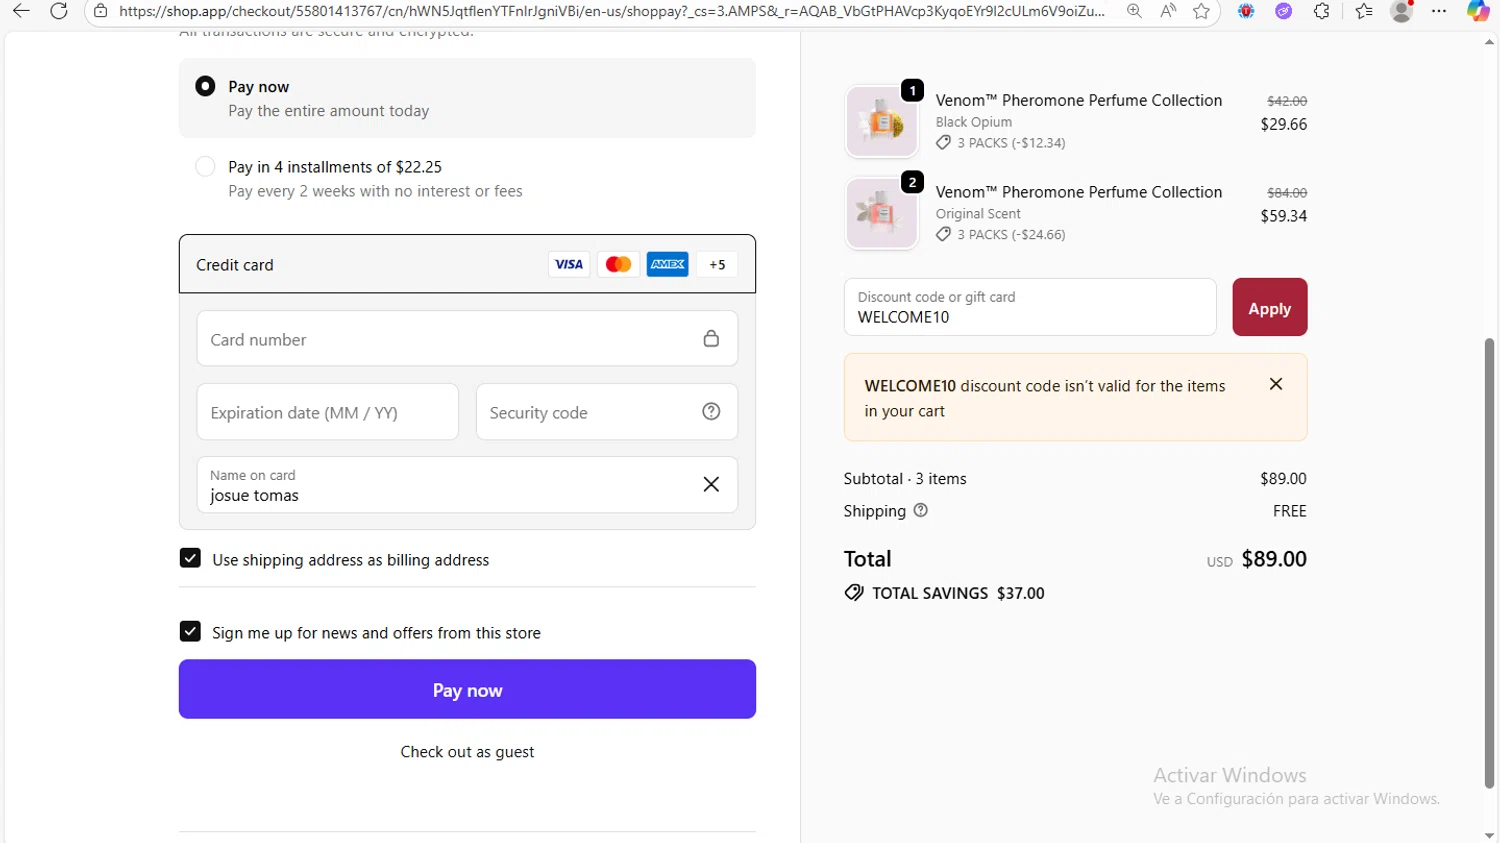Click the 3 PACKS (-$24.66) discount text
The height and width of the screenshot is (843, 1500).
point(1011,234)
